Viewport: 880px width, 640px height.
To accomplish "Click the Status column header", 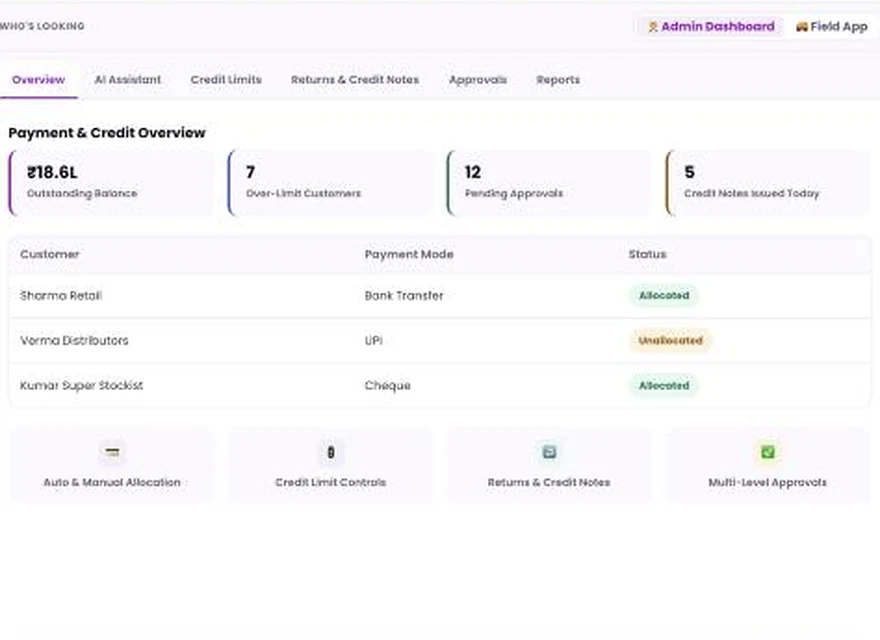I will 648,254.
